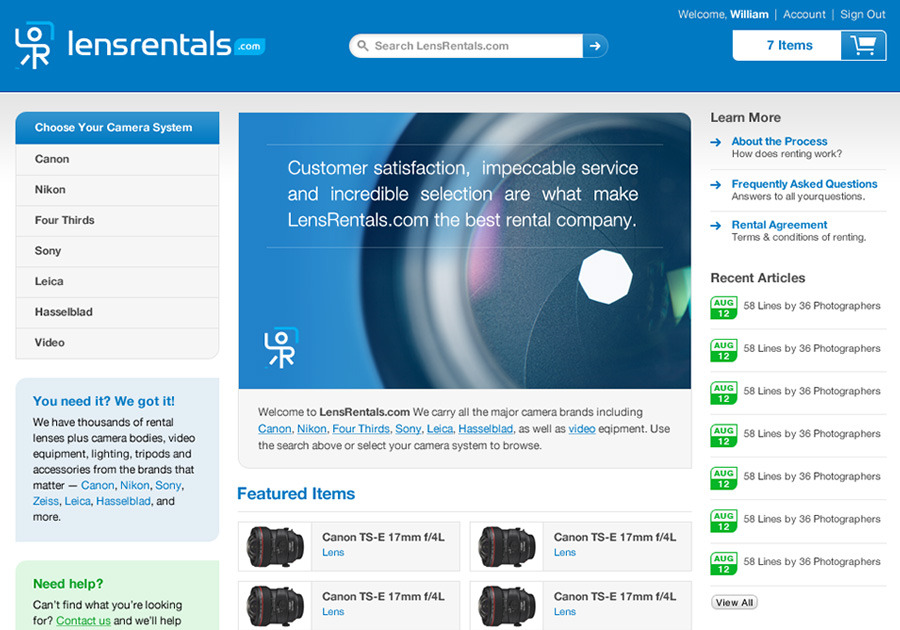Choose Four Thirds camera system
Viewport: 900px width, 630px height.
point(117,220)
